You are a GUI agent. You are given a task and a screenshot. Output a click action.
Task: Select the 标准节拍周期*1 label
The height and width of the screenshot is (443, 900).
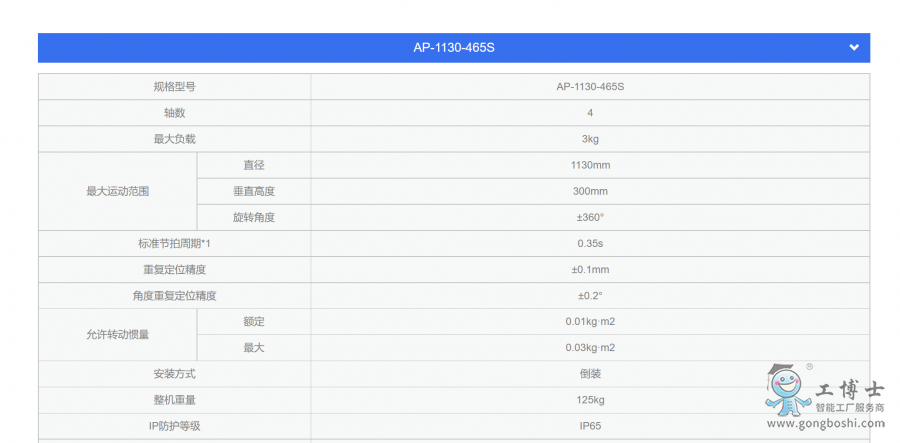coord(174,243)
